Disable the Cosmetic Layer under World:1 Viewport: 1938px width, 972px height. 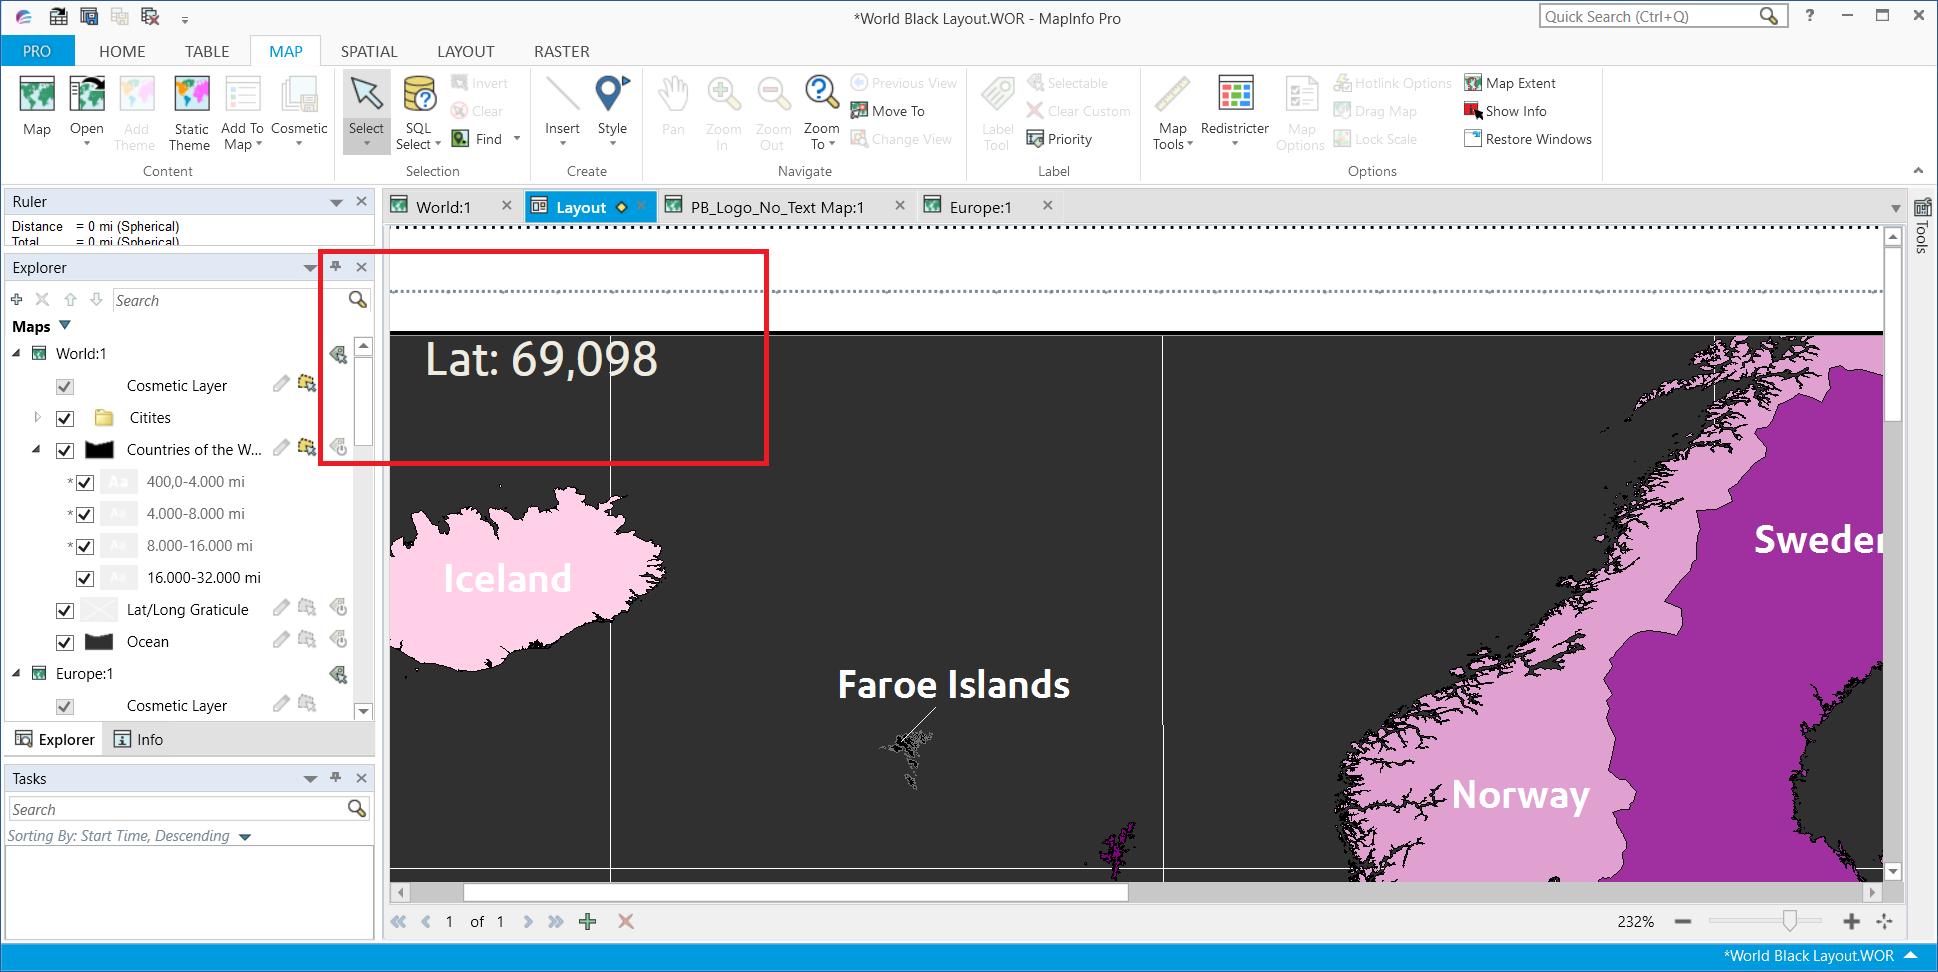tap(65, 385)
